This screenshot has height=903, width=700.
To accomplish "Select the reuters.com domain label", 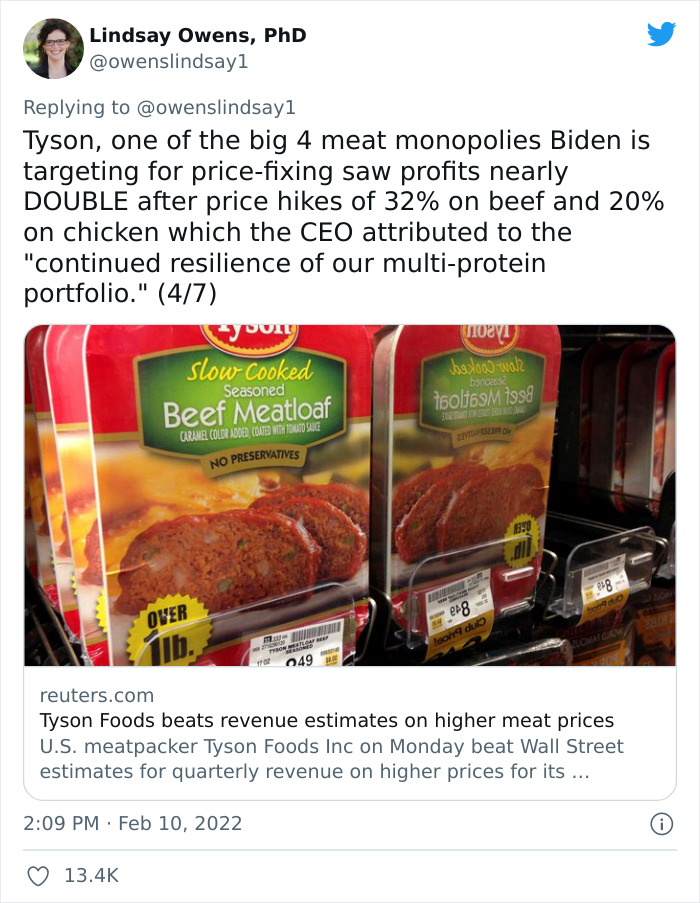I will [78, 694].
